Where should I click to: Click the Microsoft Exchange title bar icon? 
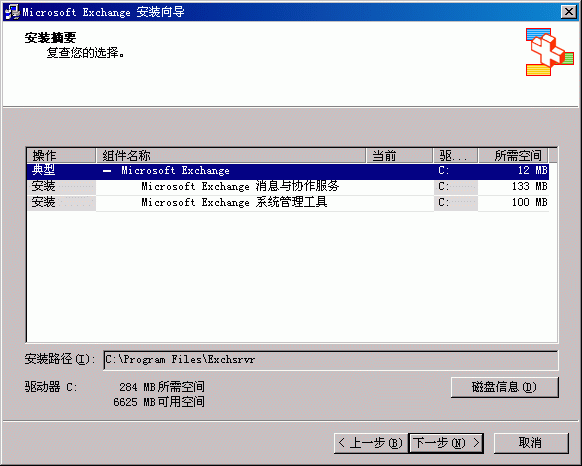coord(12,12)
